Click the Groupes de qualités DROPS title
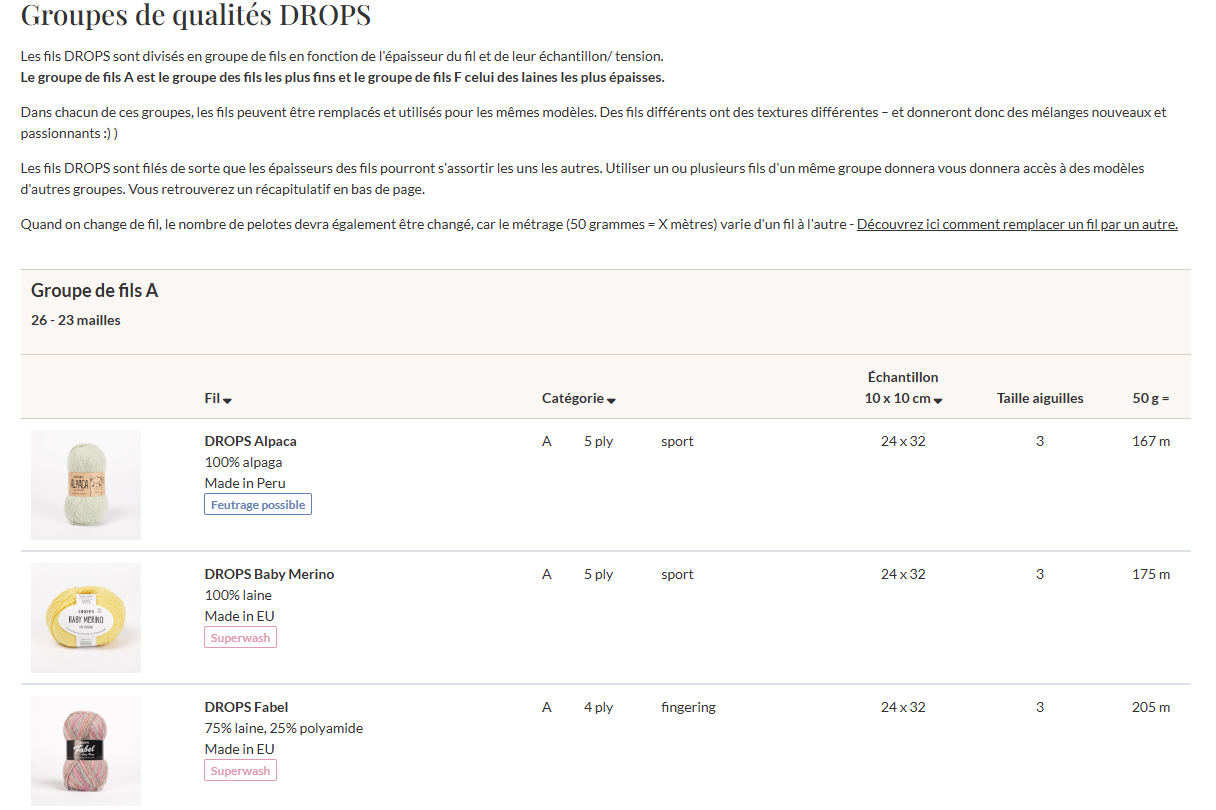The width and height of the screenshot is (1216, 810). click(196, 15)
